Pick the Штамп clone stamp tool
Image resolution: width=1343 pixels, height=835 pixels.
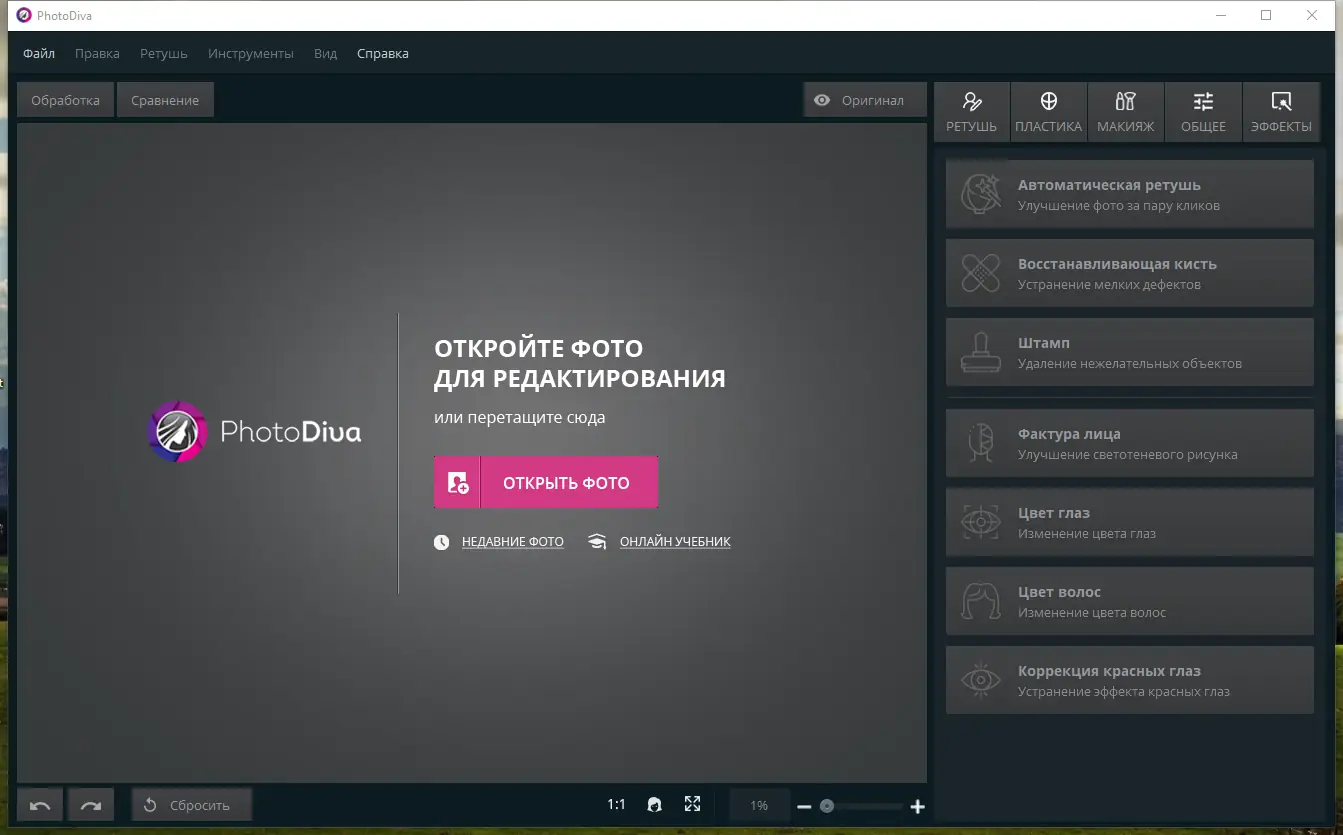tap(1130, 352)
